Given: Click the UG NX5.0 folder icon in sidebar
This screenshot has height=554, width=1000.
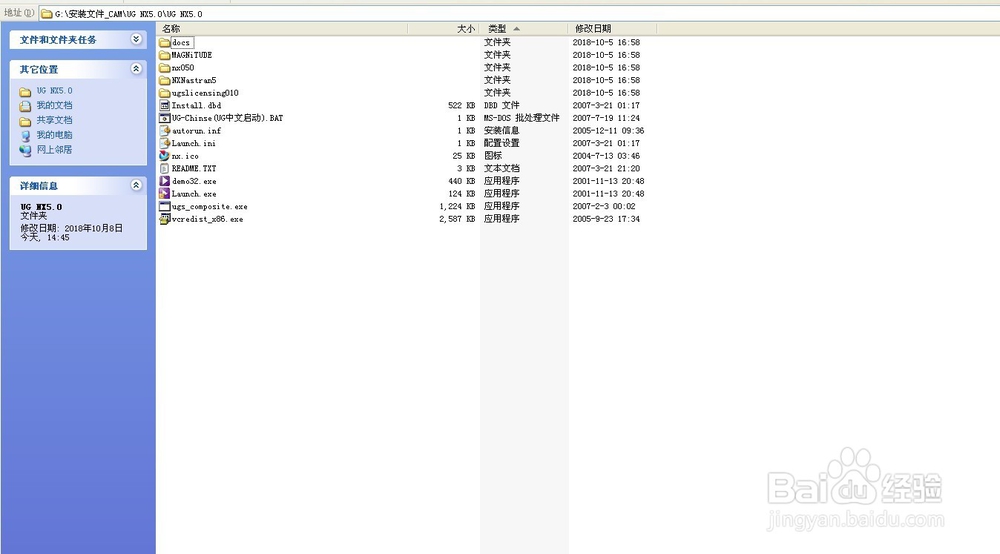Looking at the screenshot, I should coord(25,91).
